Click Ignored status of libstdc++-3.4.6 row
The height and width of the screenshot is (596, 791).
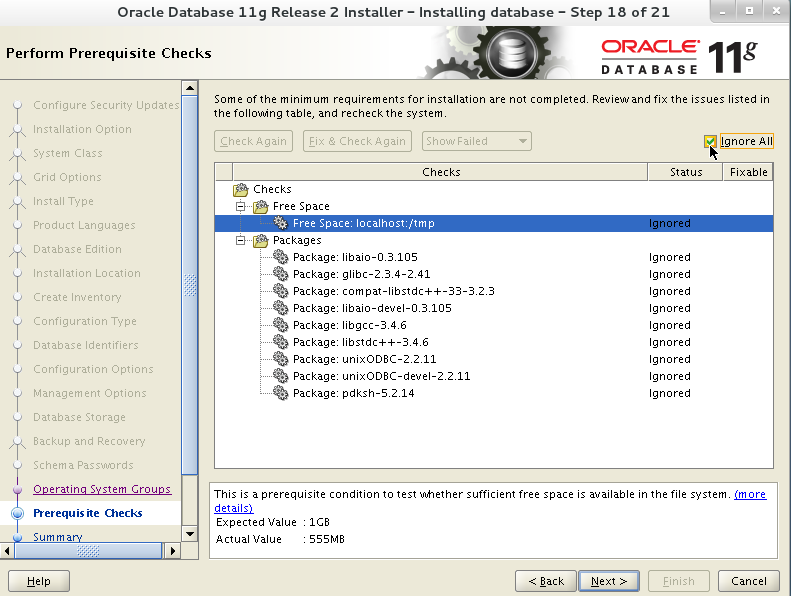[669, 342]
